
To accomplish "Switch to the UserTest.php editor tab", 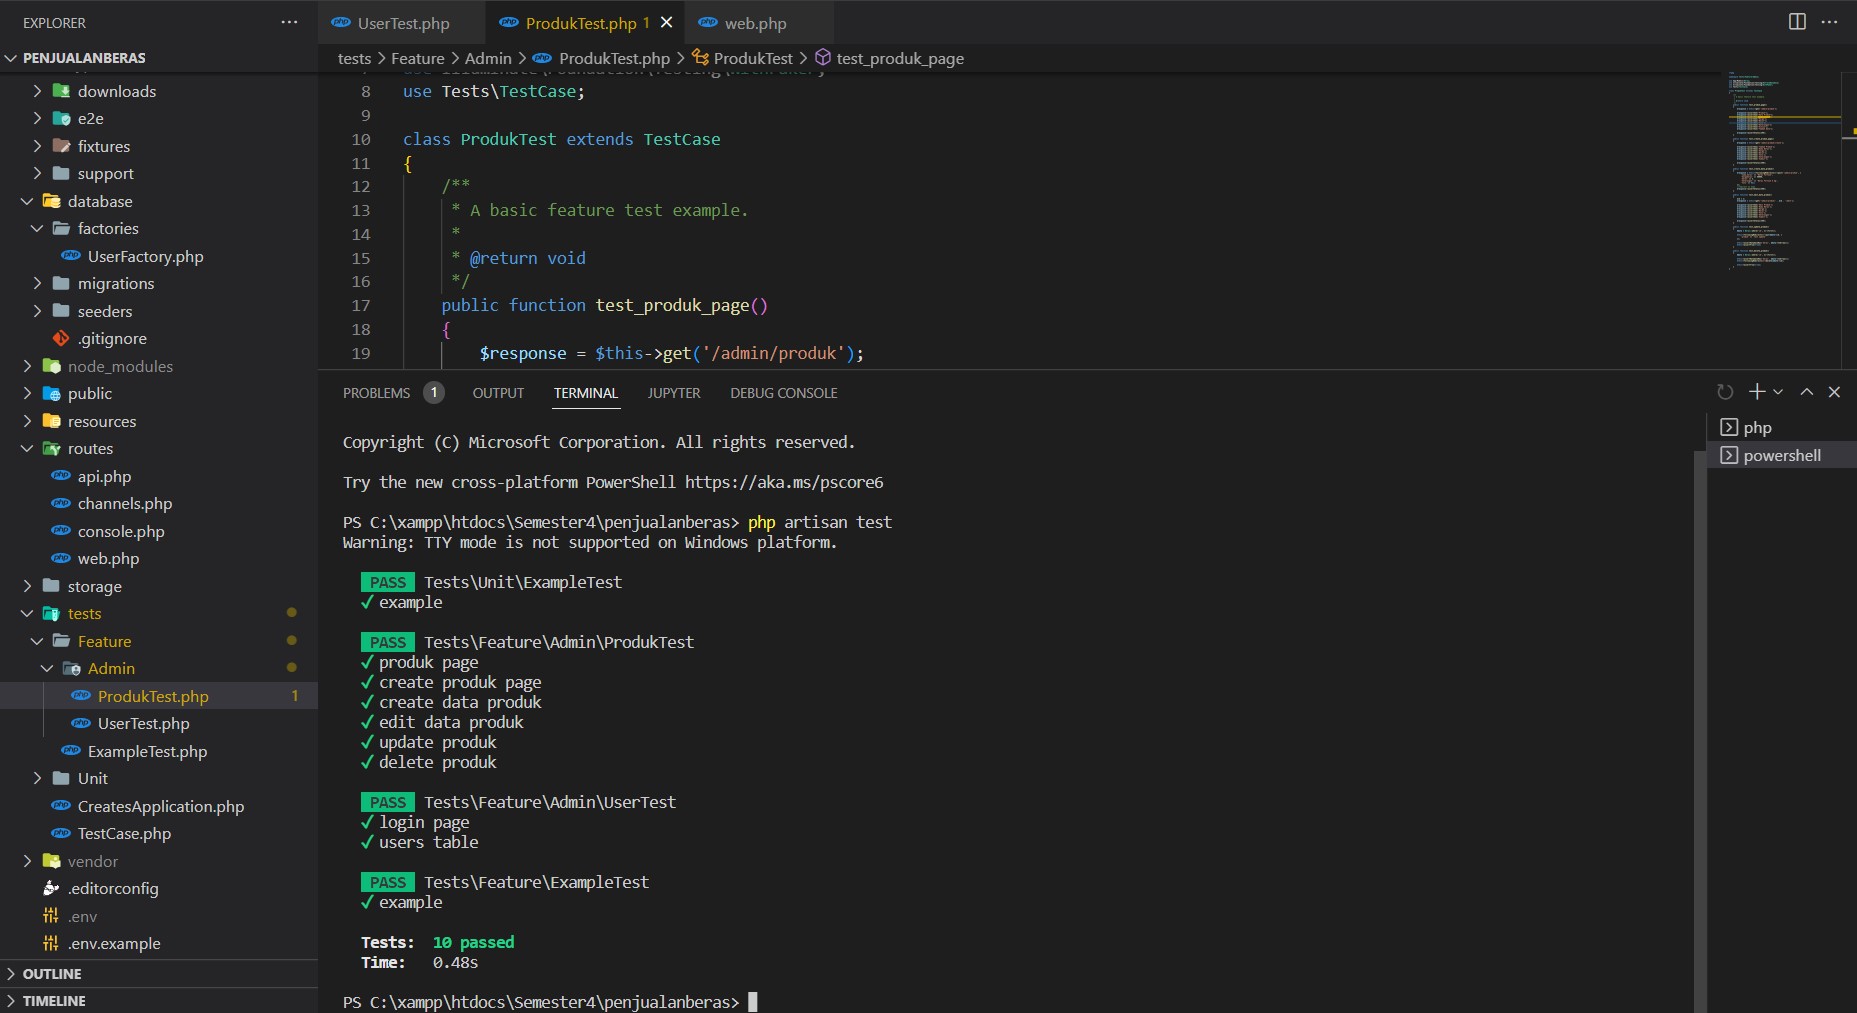I will point(402,22).
